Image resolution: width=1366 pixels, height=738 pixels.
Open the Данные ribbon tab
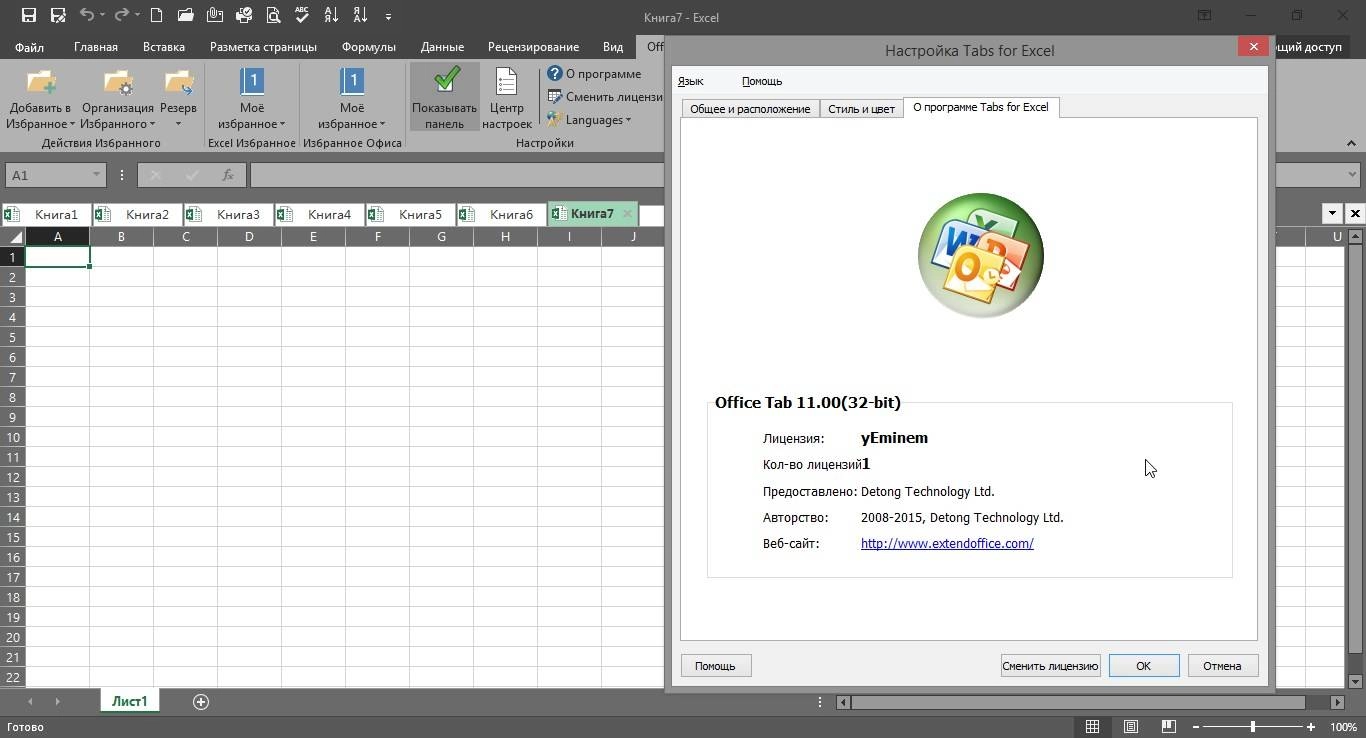[442, 47]
